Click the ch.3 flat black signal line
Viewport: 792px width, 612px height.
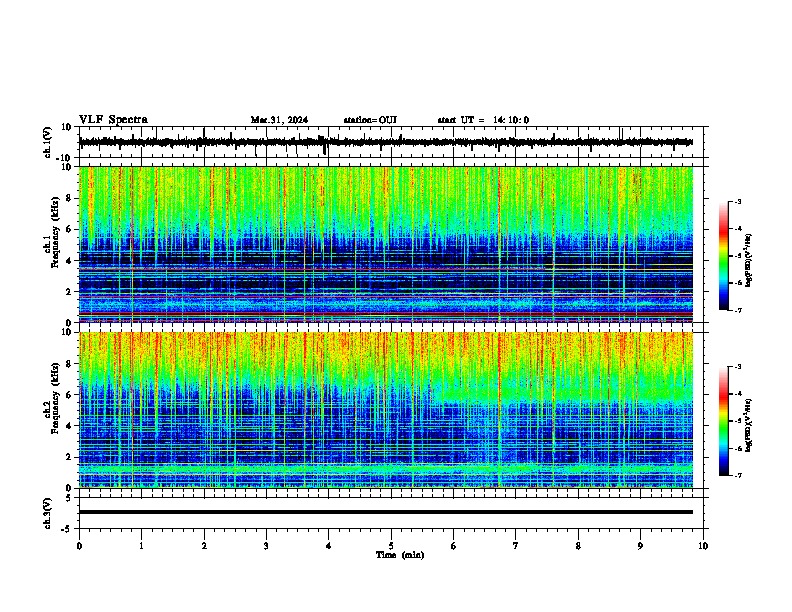click(386, 512)
